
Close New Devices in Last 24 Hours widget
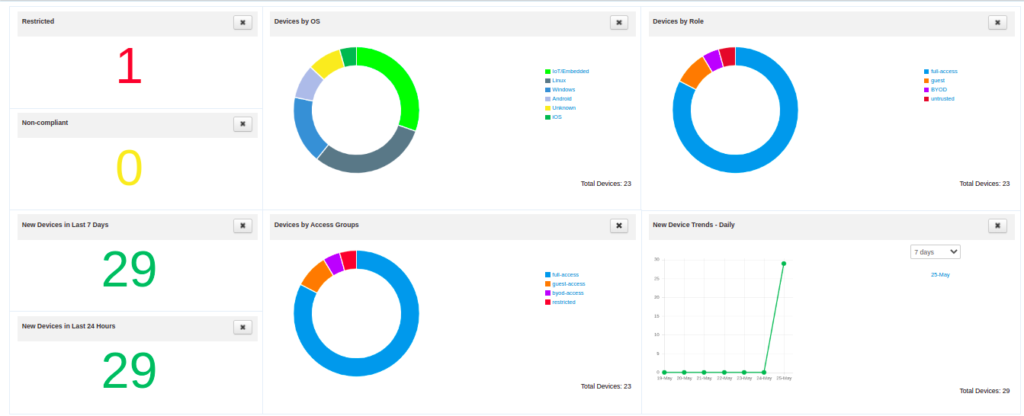(x=242, y=327)
